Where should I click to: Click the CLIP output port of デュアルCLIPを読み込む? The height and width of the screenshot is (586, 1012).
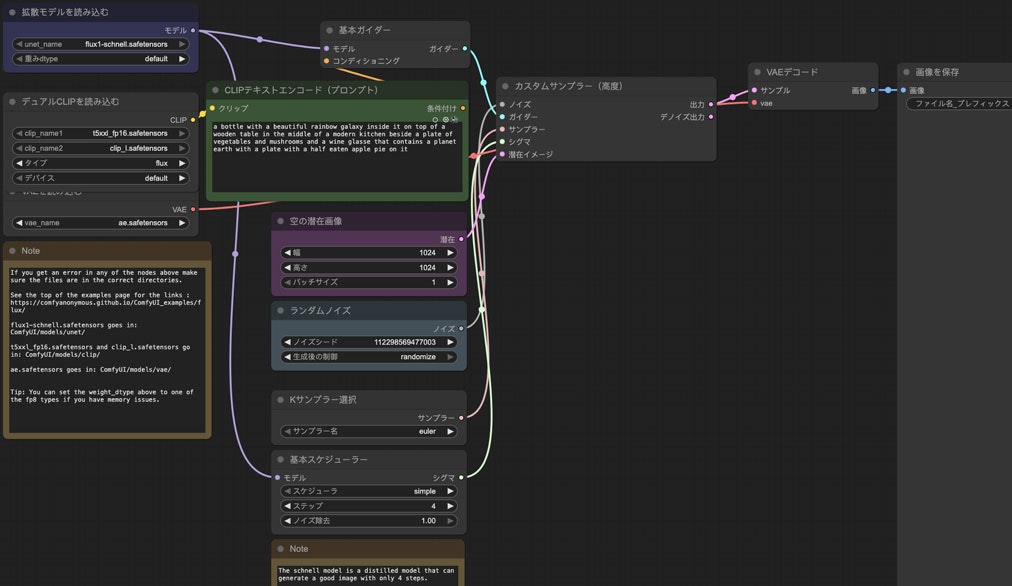tap(193, 120)
